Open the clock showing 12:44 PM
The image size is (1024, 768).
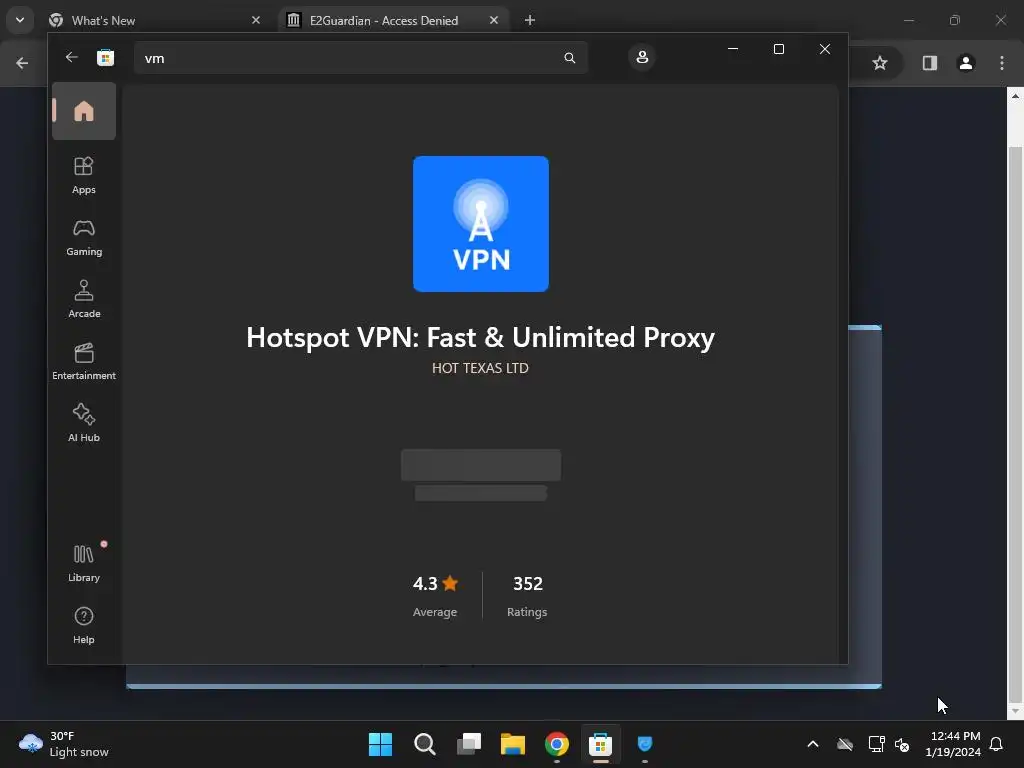(x=953, y=744)
